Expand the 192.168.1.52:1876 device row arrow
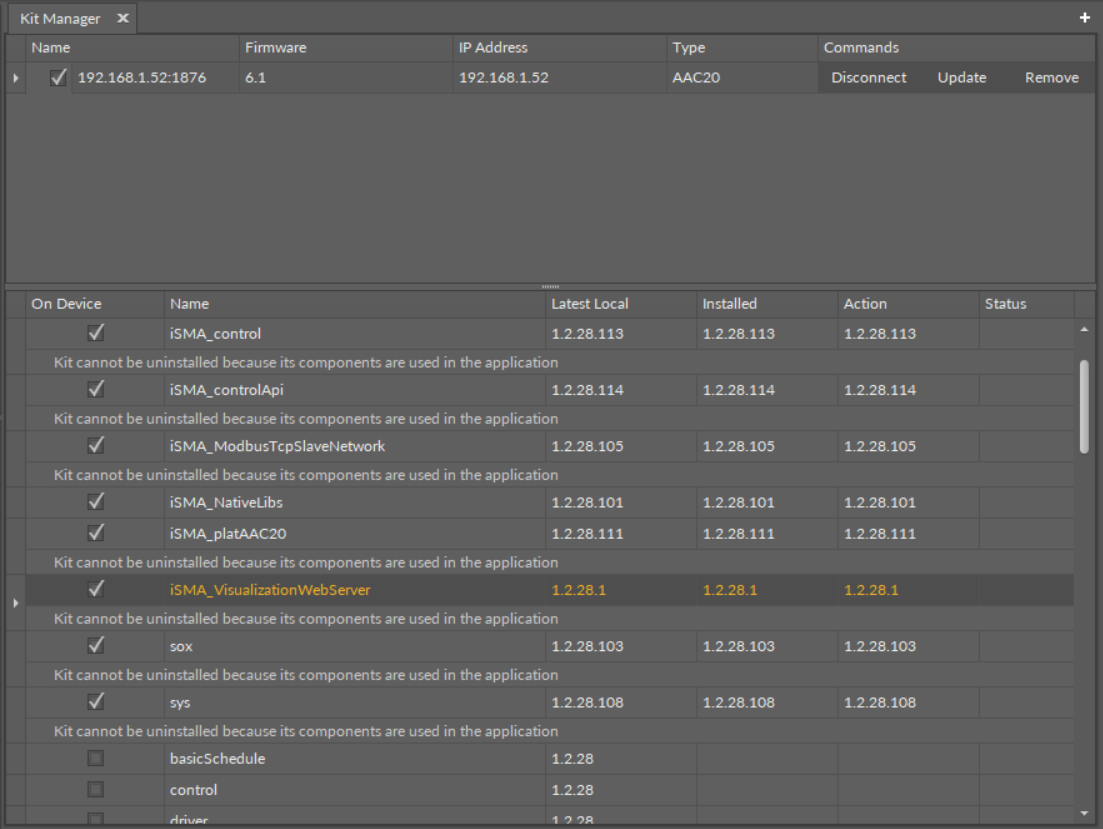The width and height of the screenshot is (1103, 829). click(14, 78)
